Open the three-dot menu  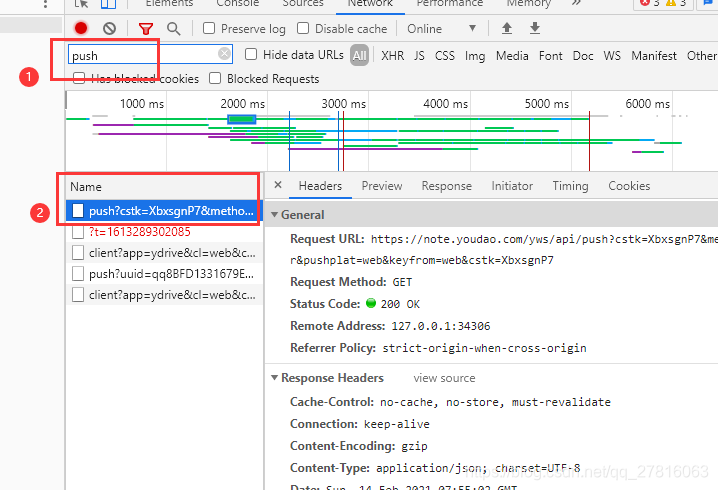(x=45, y=4)
